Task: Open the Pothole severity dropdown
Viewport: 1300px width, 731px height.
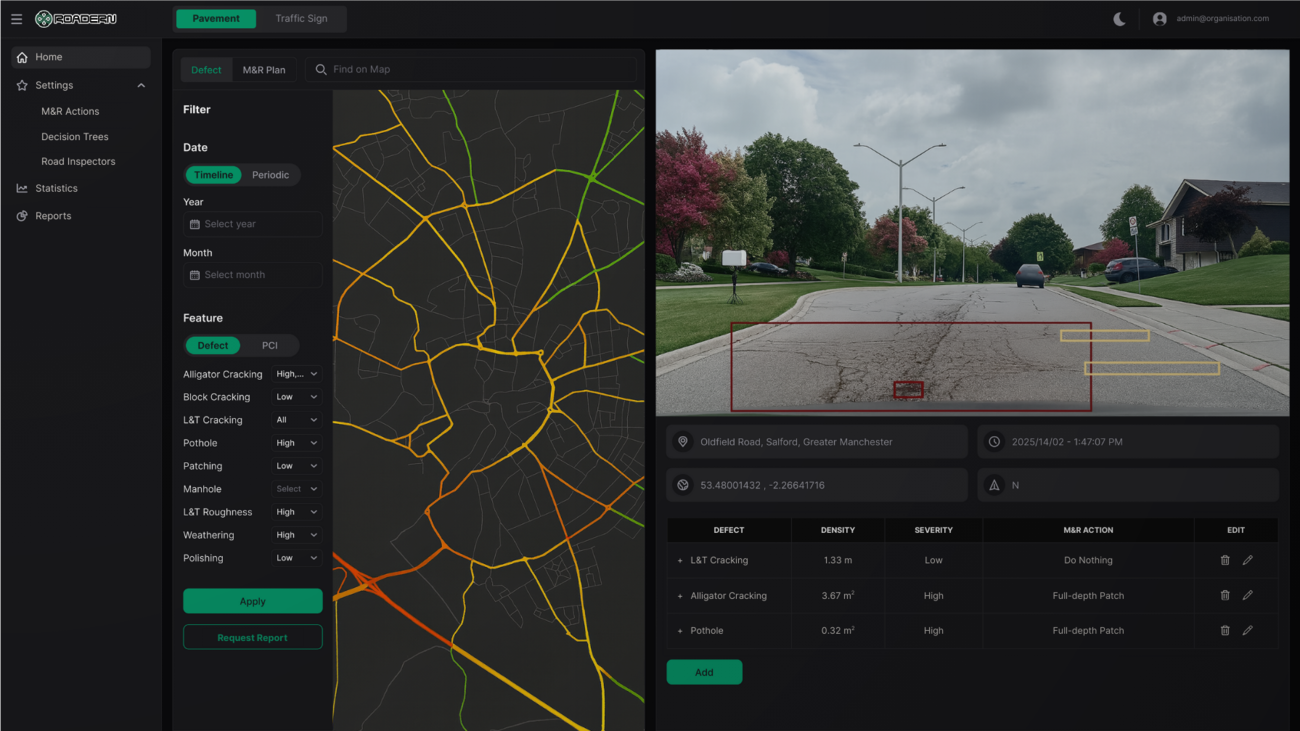Action: pyautogui.click(x=295, y=442)
